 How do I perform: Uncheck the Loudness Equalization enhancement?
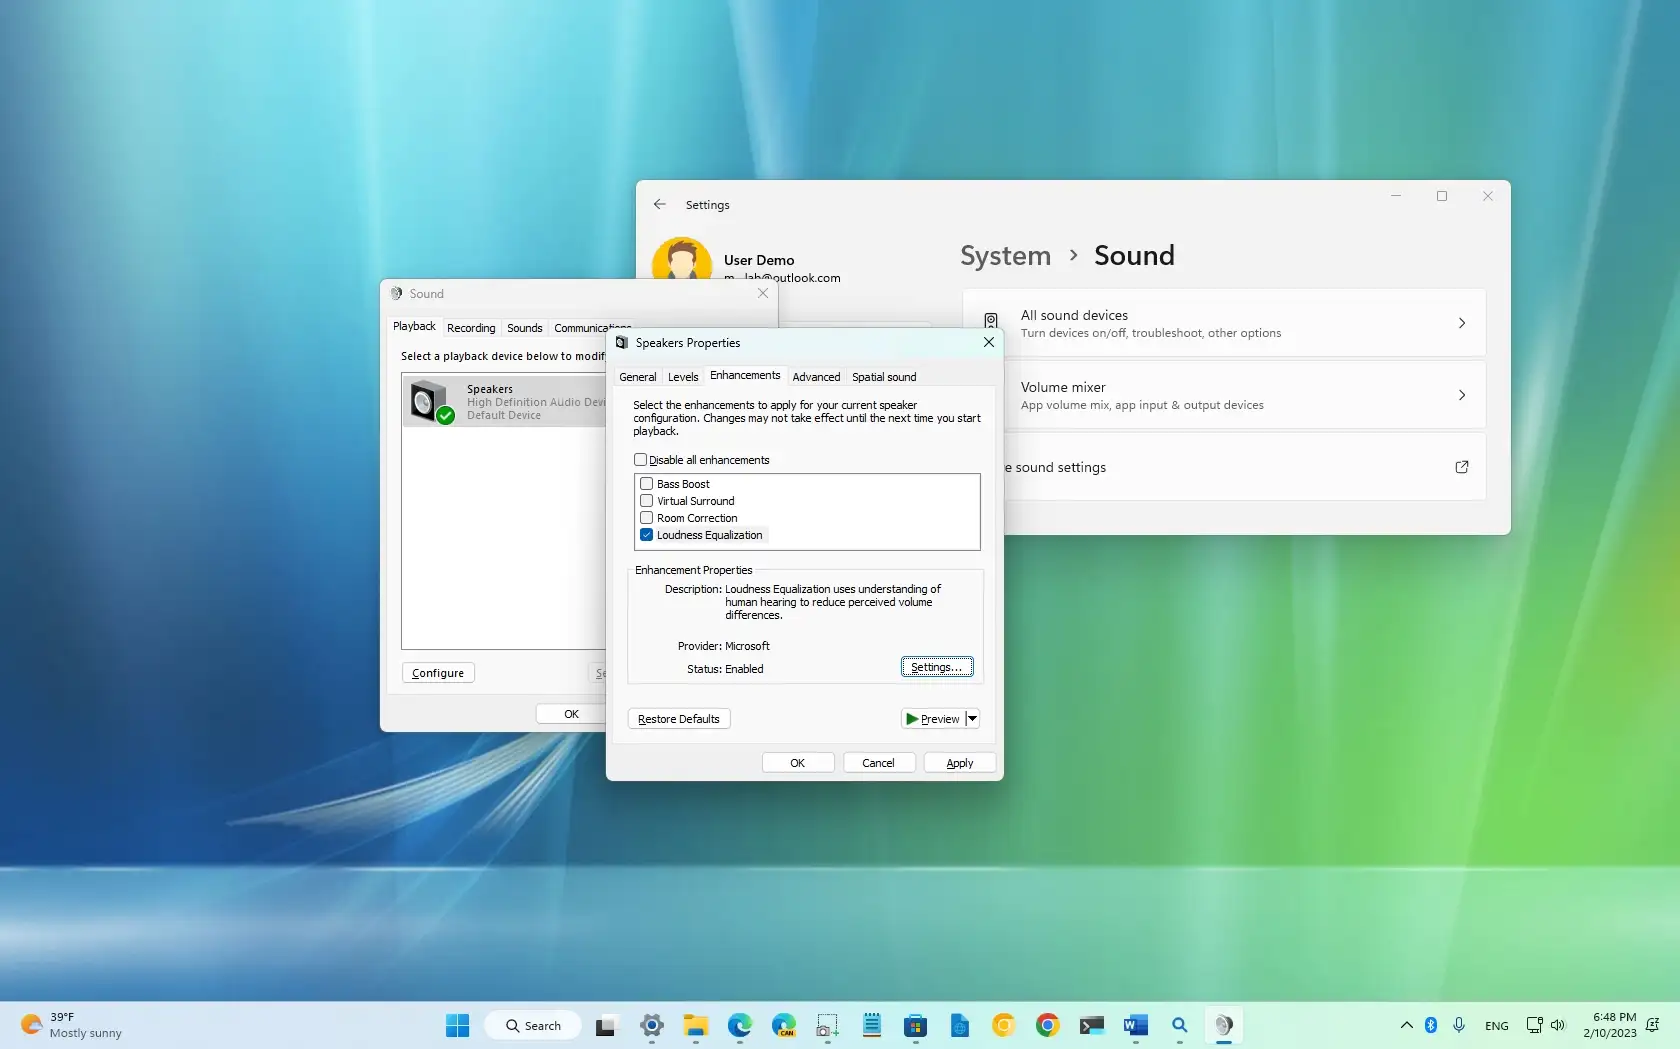pos(647,535)
